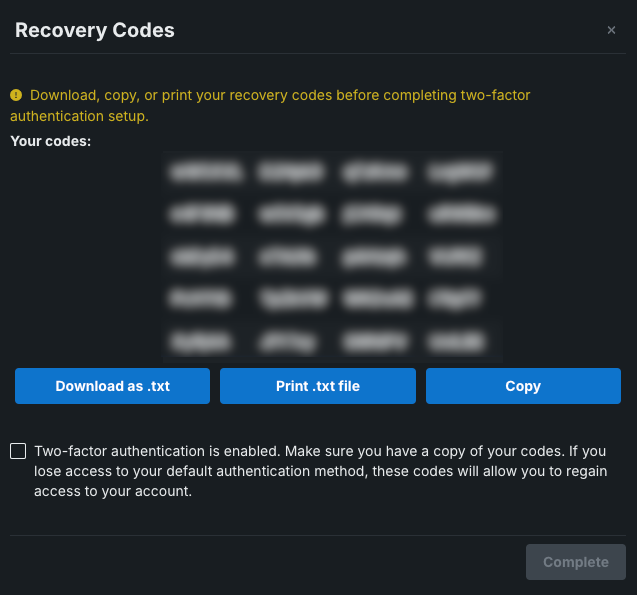Copy the recovery codes to clipboard
637x595 pixels.
click(x=523, y=386)
